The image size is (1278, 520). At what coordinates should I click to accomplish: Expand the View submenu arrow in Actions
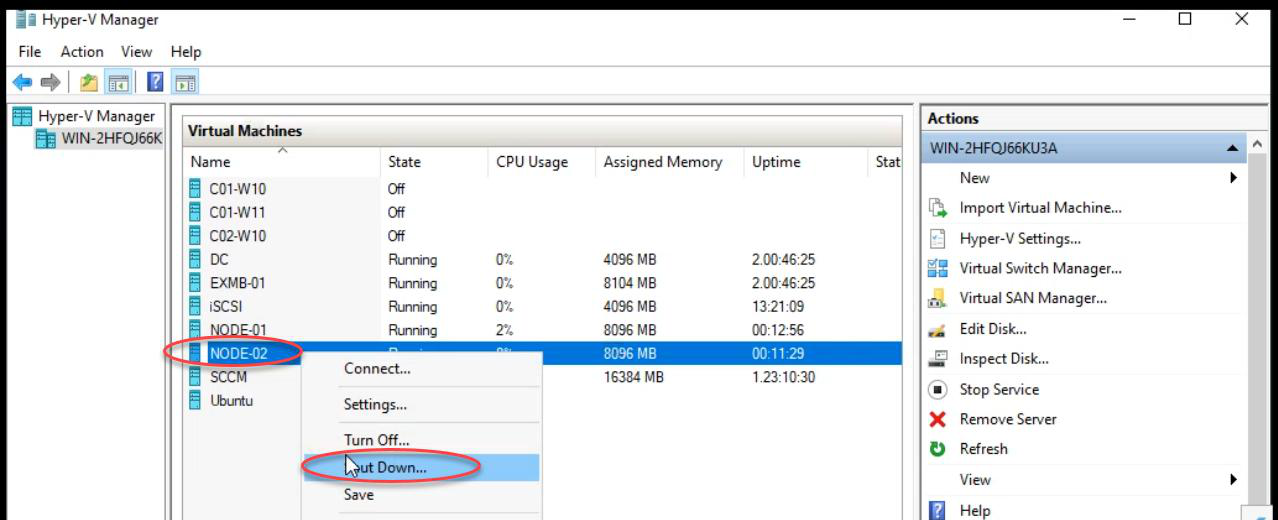coord(1233,480)
